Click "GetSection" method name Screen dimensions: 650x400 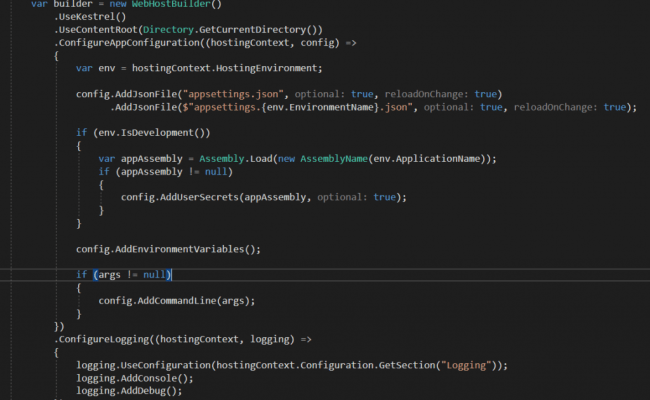click(x=407, y=365)
